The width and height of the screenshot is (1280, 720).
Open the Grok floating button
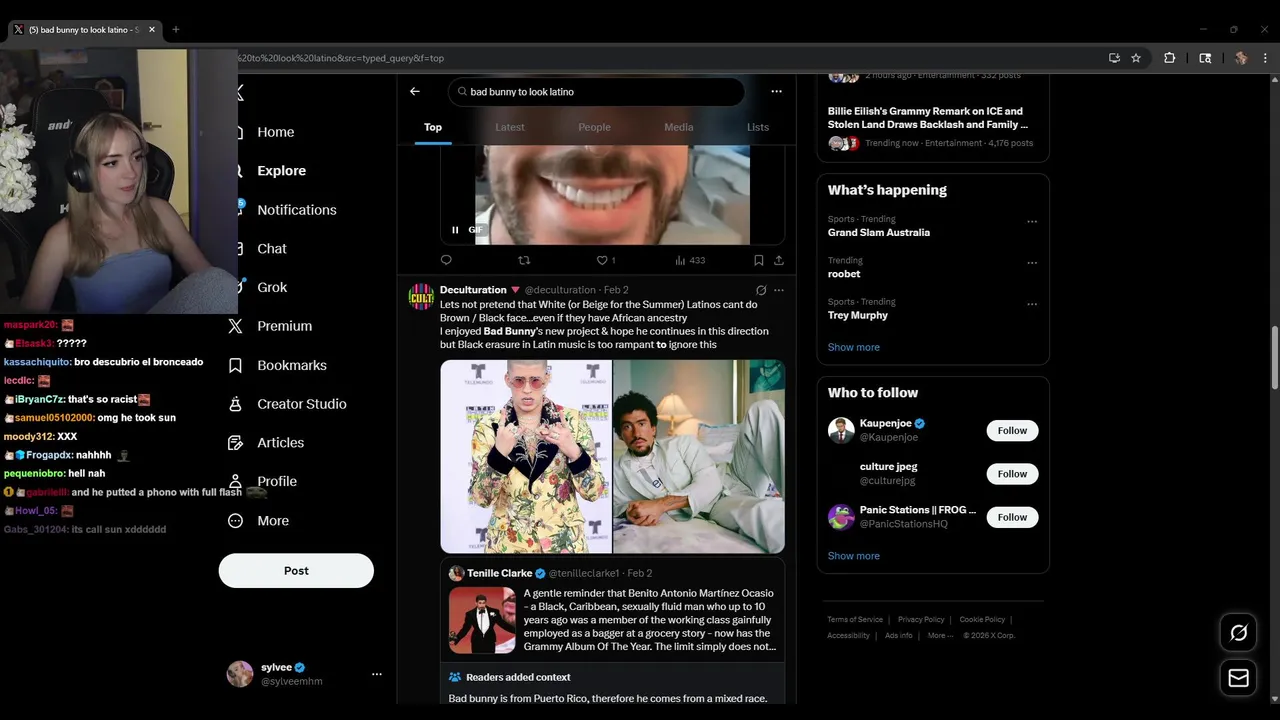pyautogui.click(x=1238, y=633)
